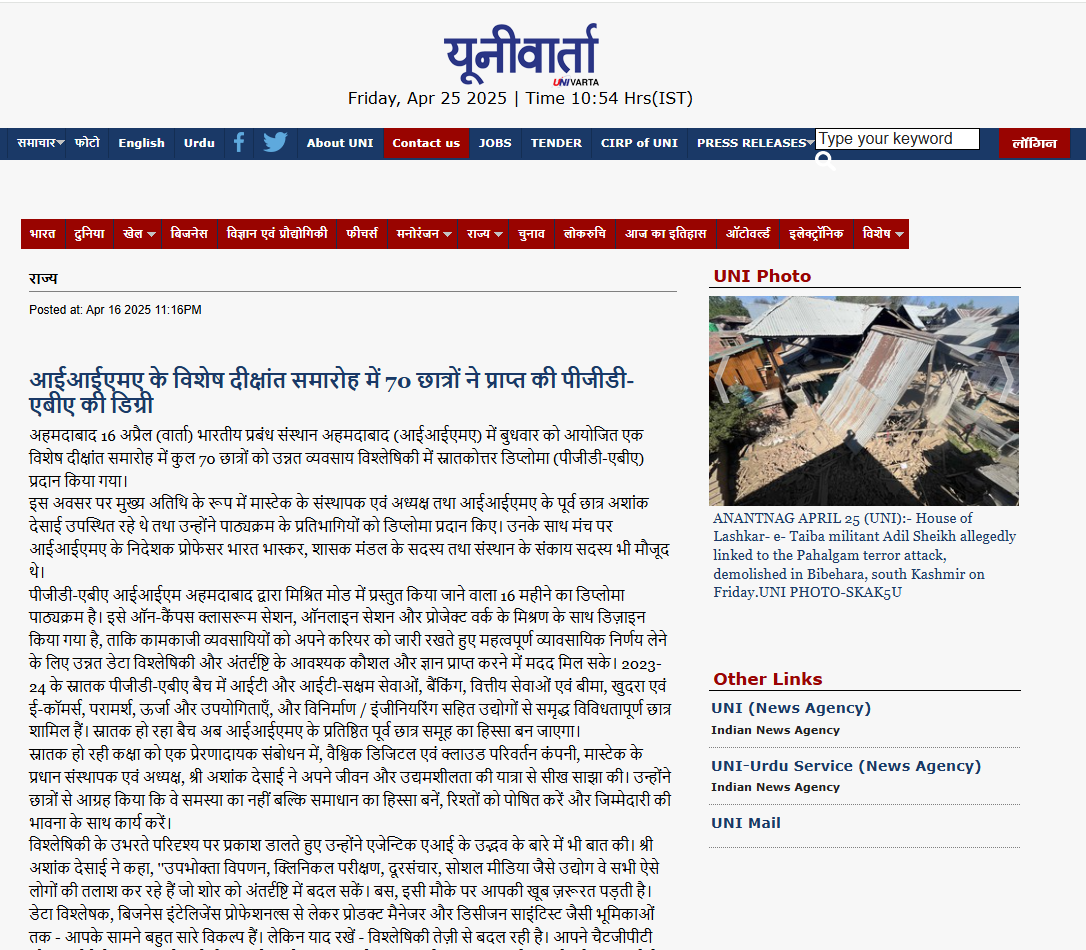Open the मनोरंजन dropdown
The image size is (1086, 950).
422,233
